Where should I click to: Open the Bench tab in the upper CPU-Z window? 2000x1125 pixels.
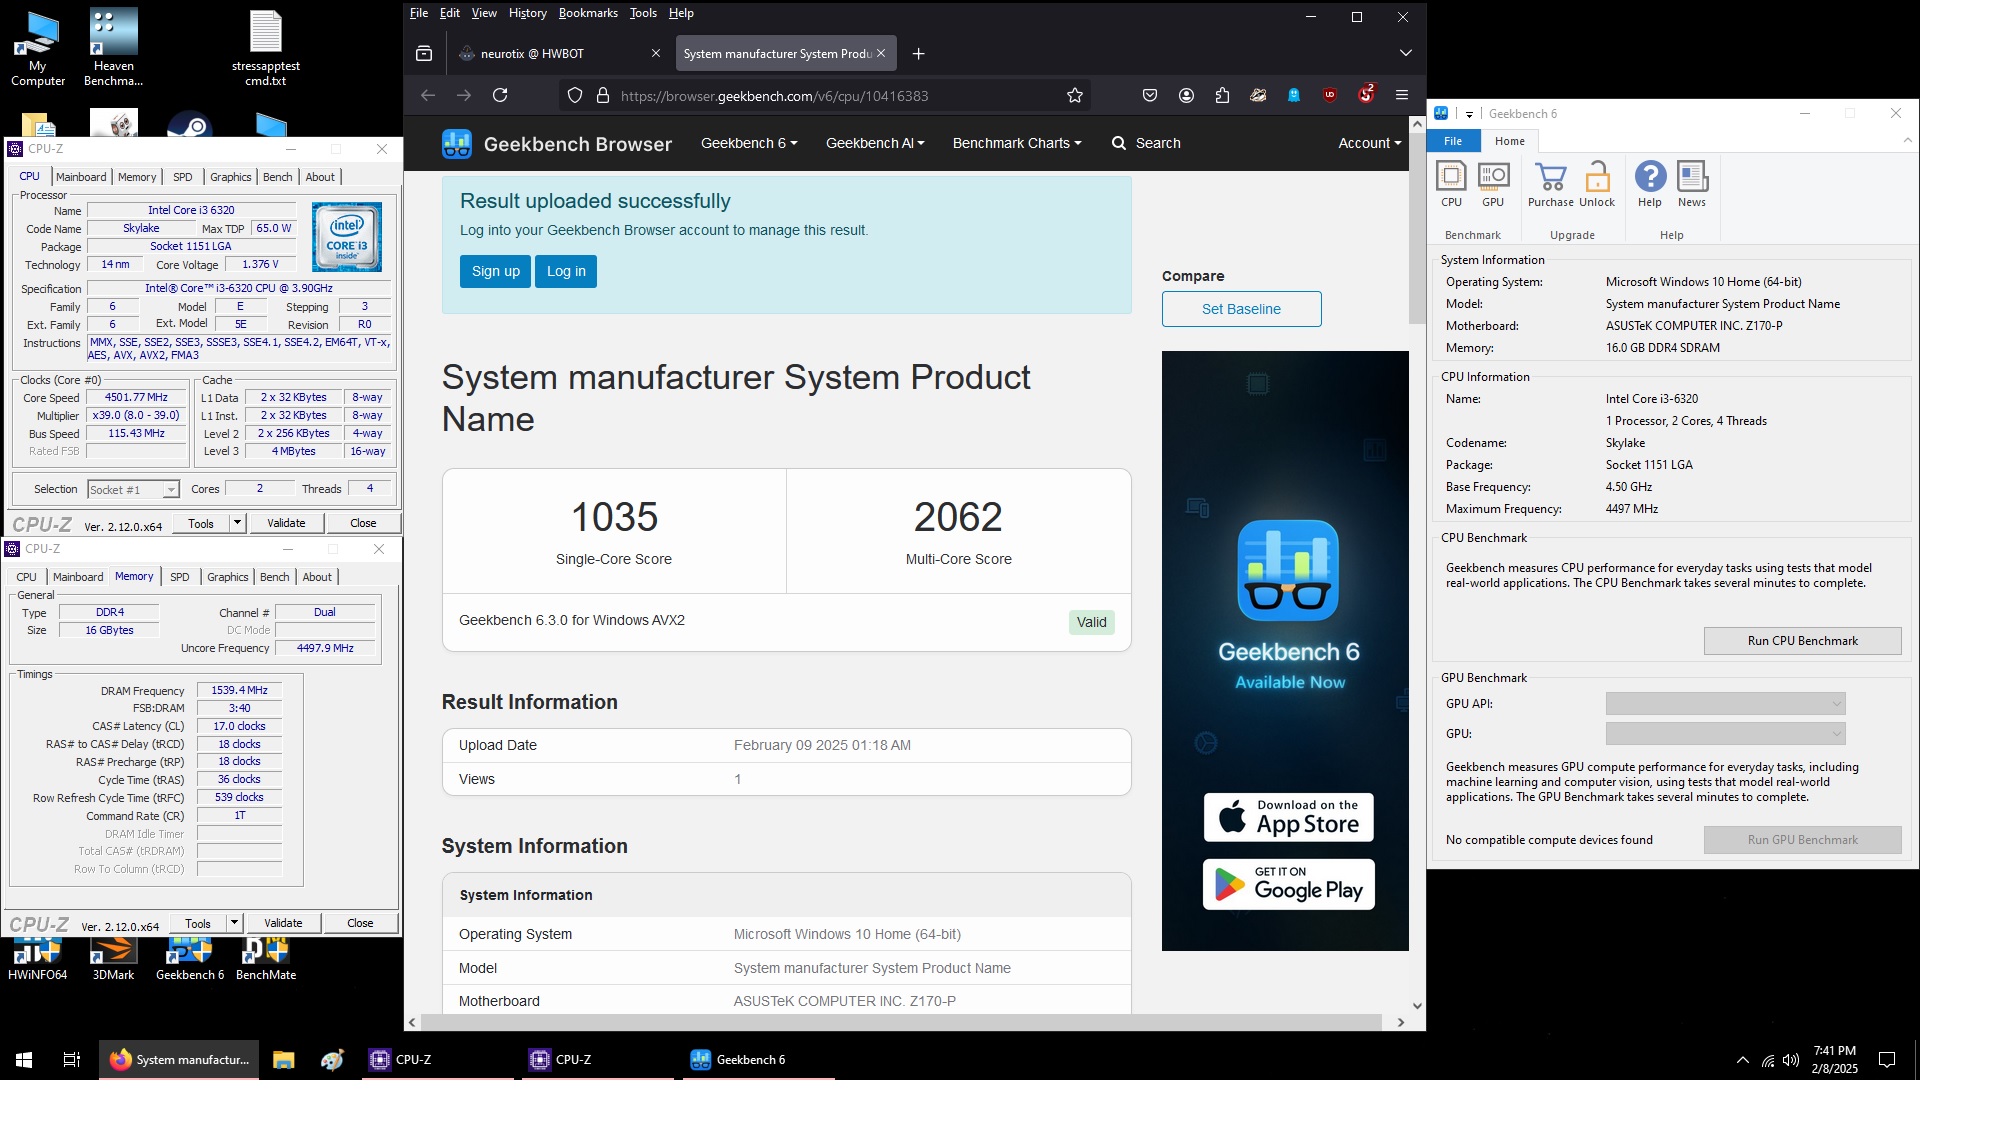tap(278, 177)
